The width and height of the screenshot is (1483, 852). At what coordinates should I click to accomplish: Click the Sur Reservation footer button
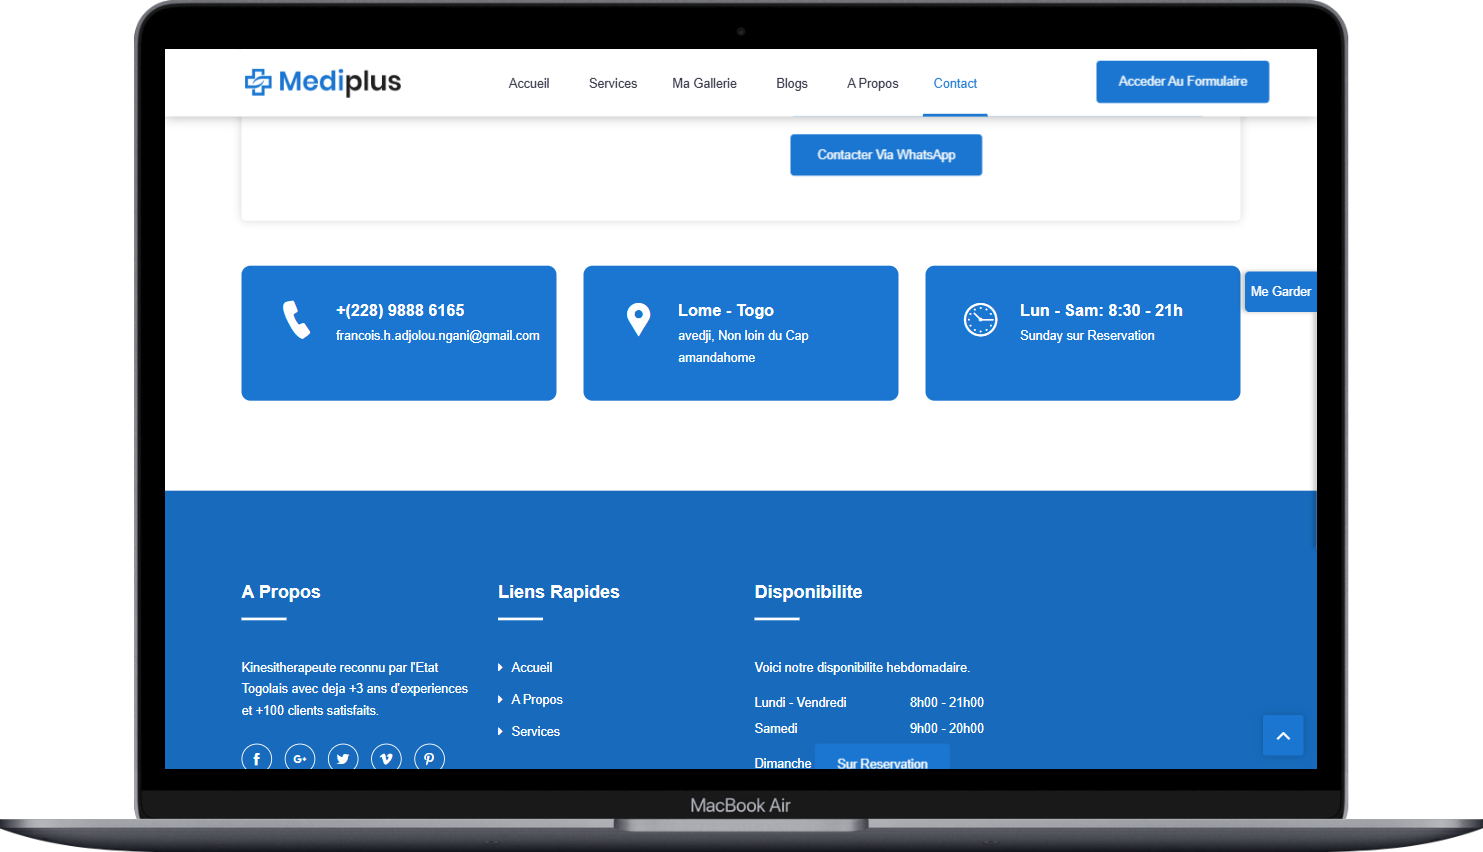point(882,759)
